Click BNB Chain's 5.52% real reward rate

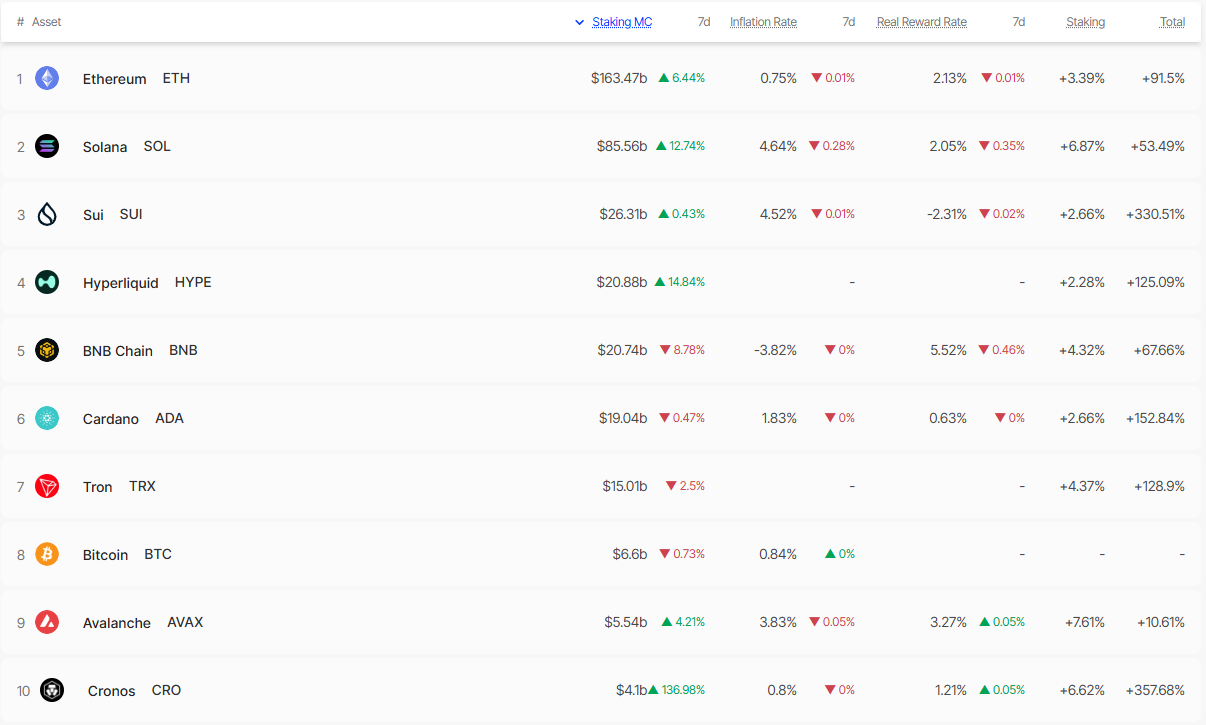(x=948, y=350)
